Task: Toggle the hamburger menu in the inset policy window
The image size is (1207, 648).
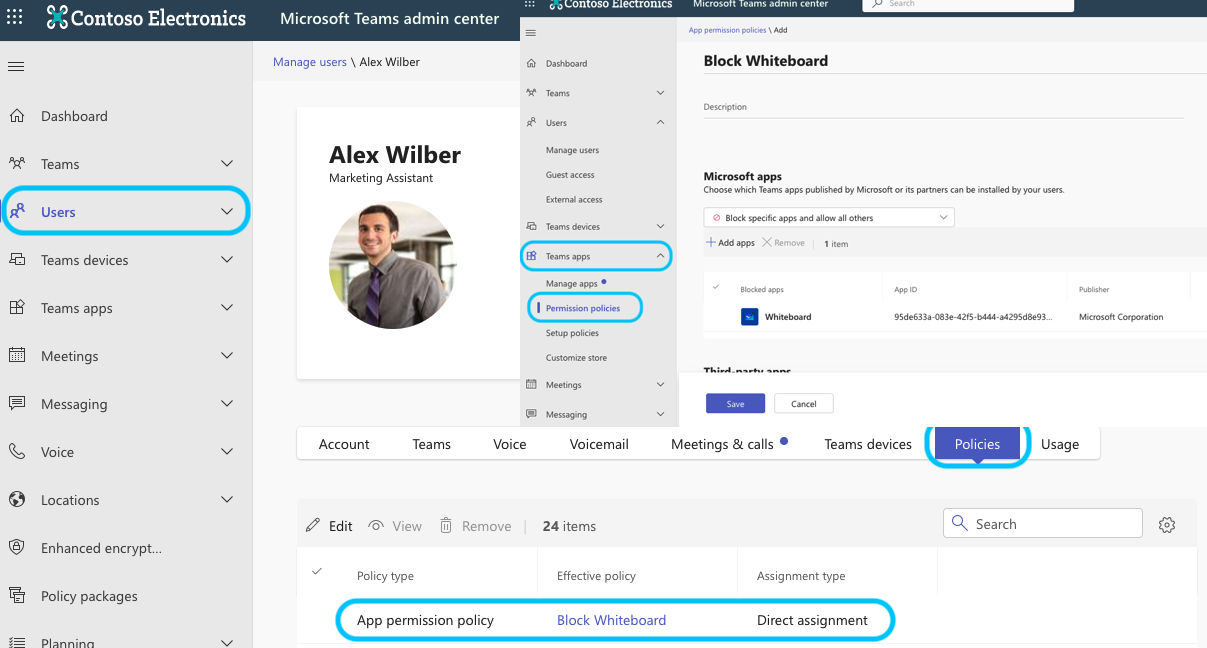Action: click(531, 33)
